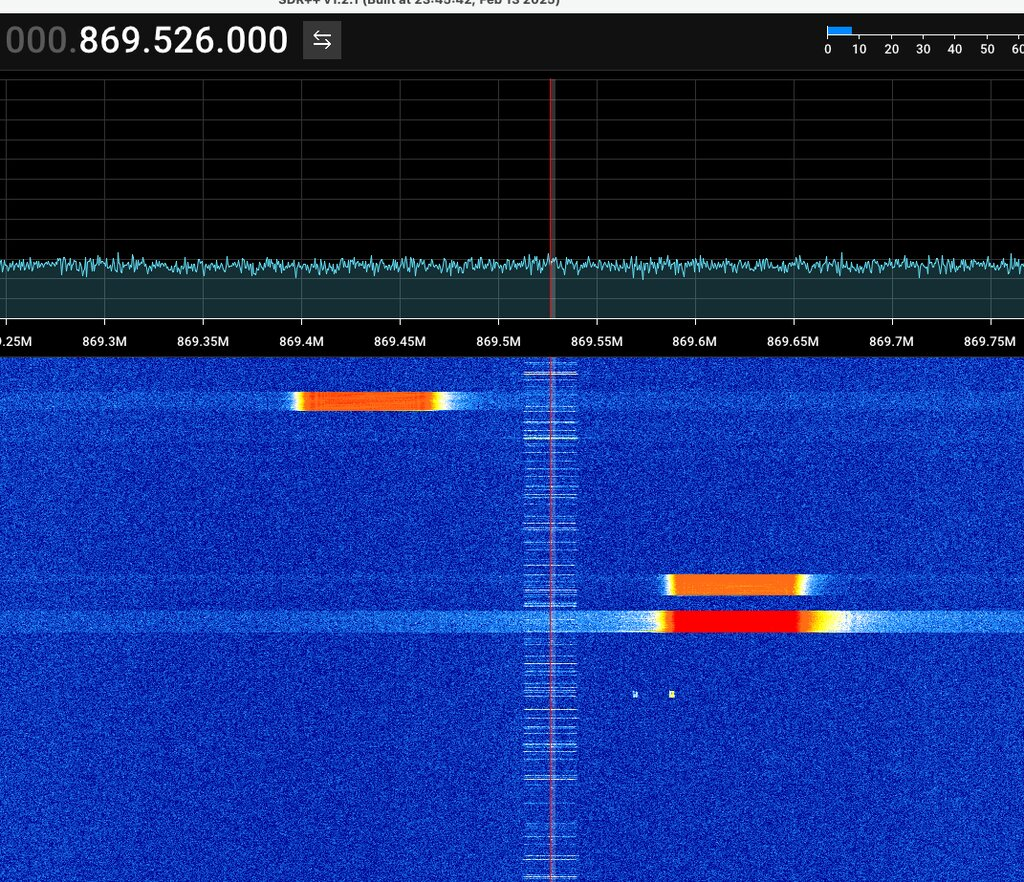This screenshot has width=1024, height=882.
Task: Tune to the bright red signal burst in the waterfall
Action: 735,621
